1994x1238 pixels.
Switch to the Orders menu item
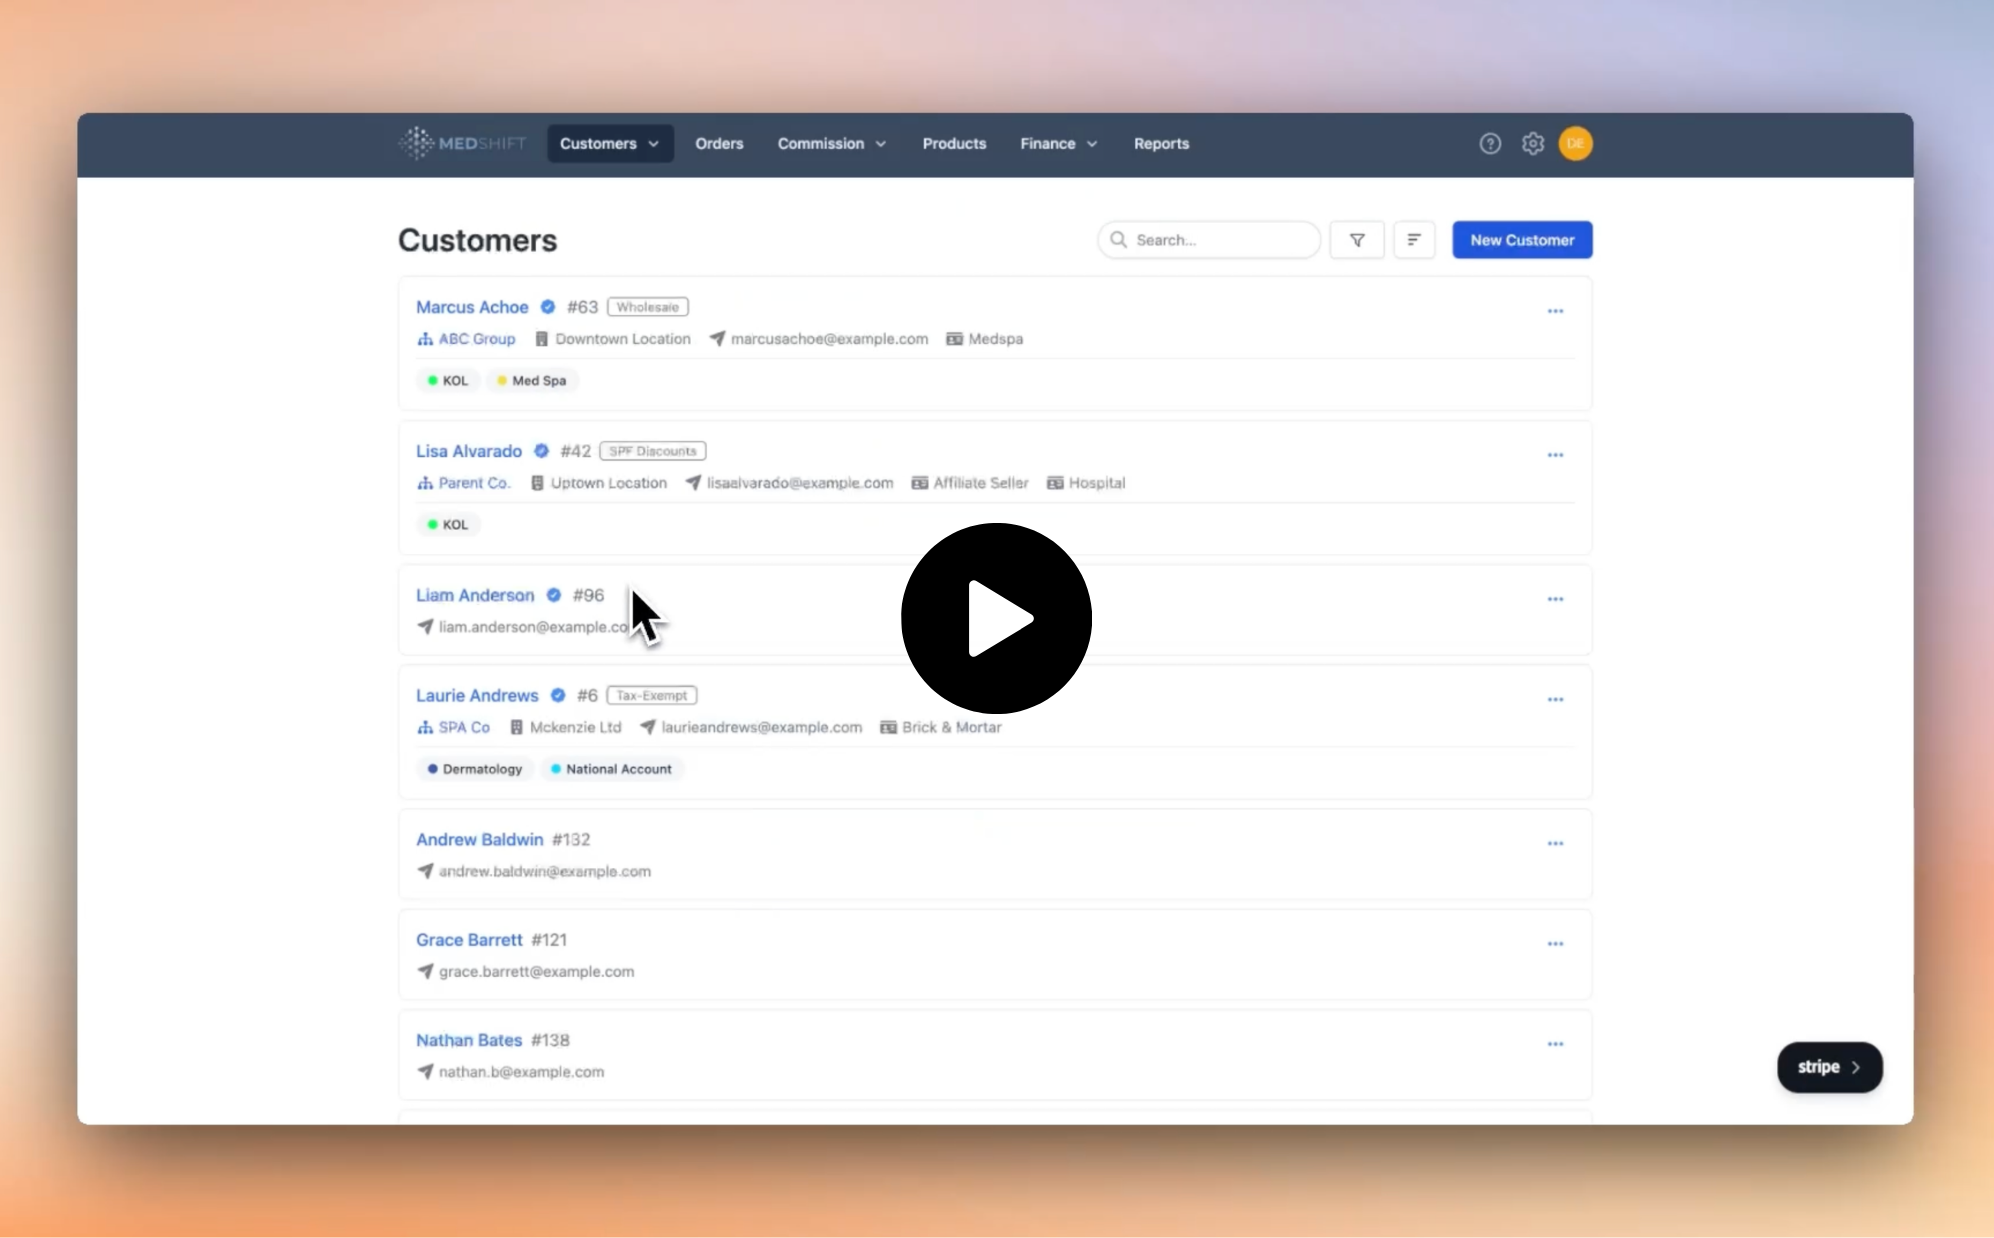click(x=719, y=143)
